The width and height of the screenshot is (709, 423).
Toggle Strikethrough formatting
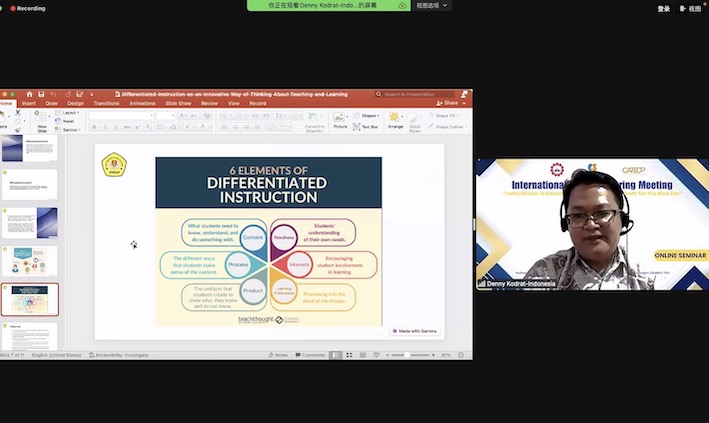click(x=127, y=127)
